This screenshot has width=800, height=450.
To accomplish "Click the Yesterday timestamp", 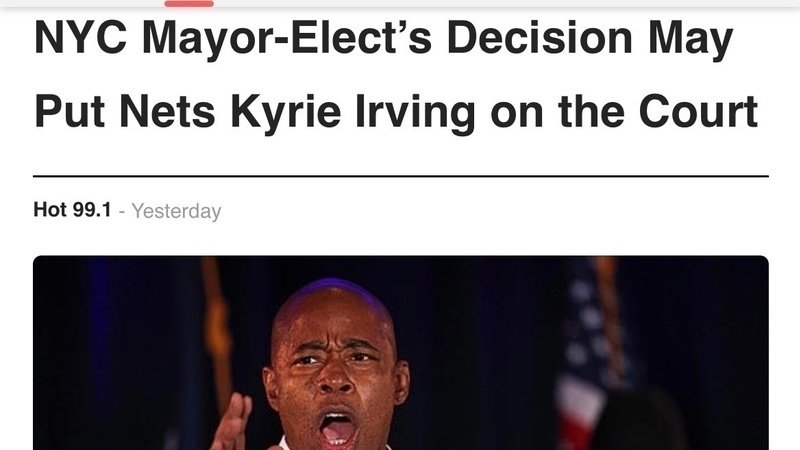I will [x=177, y=211].
